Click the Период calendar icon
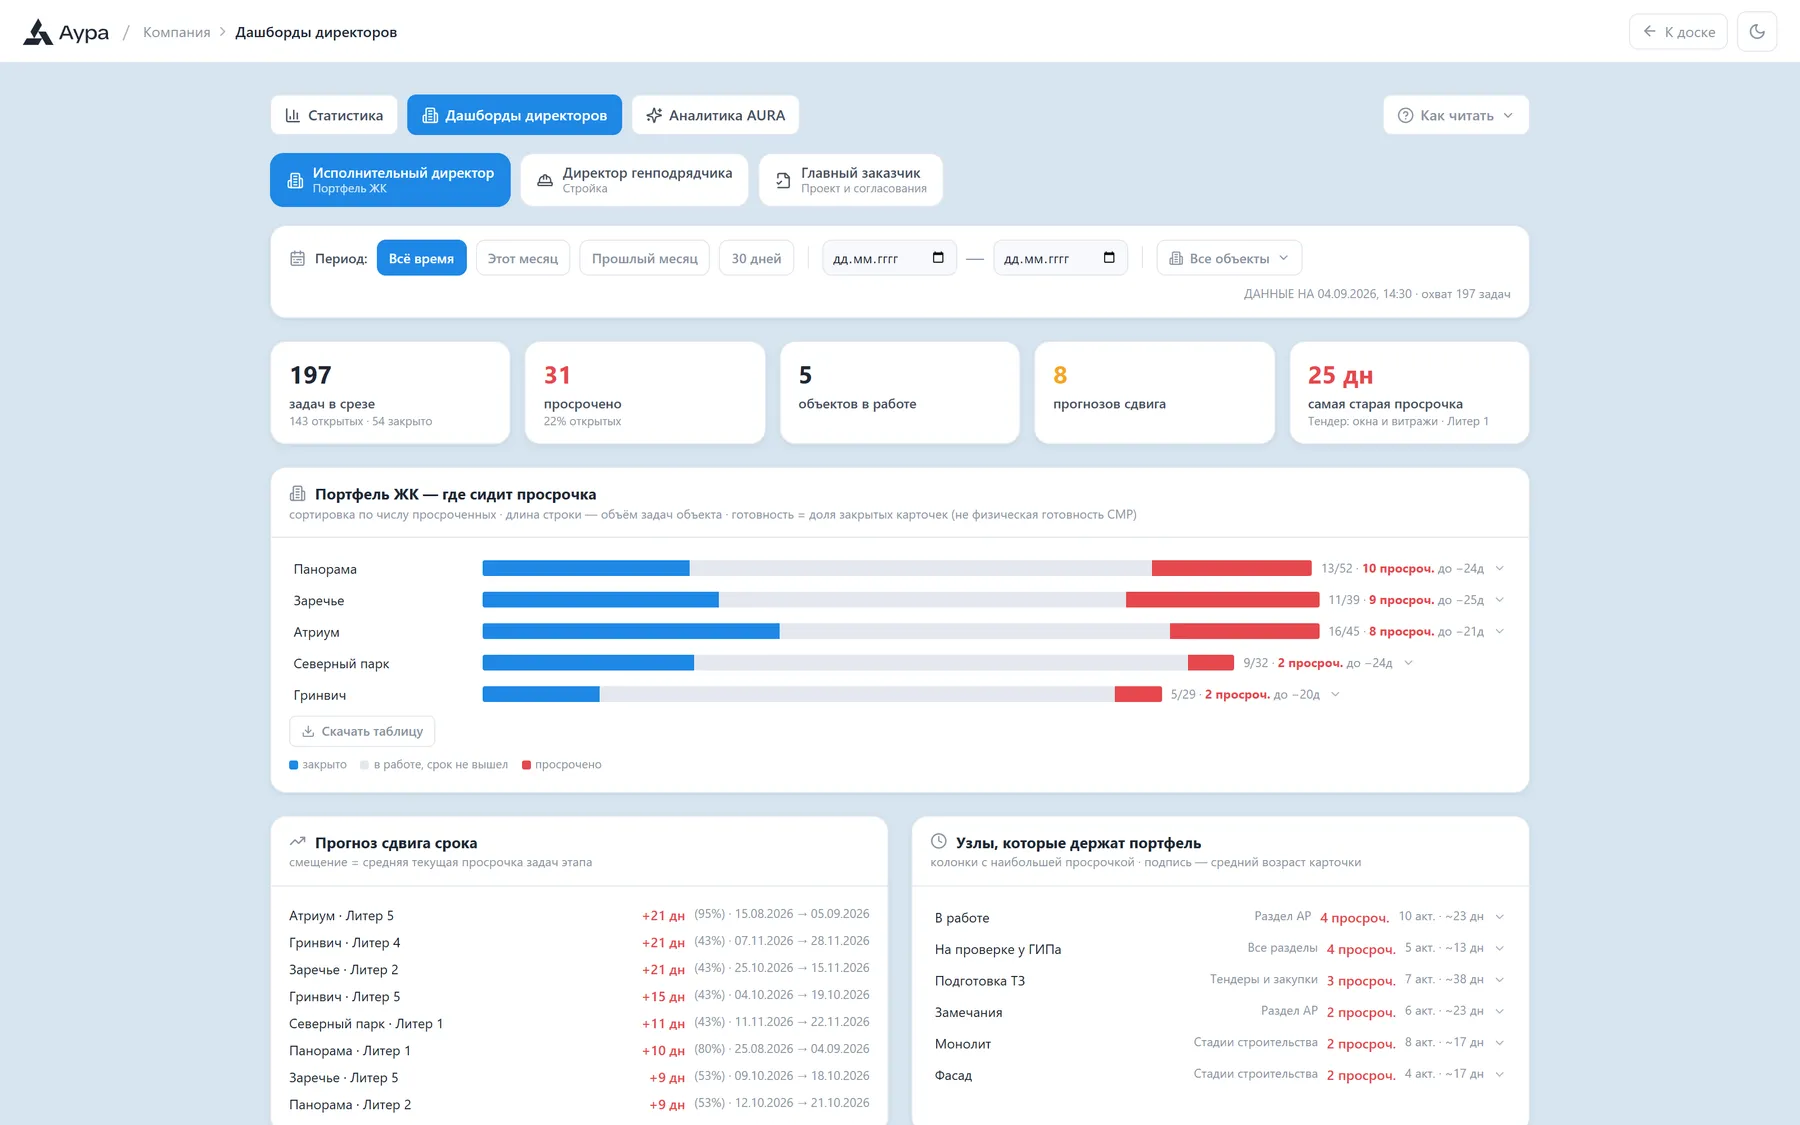Image resolution: width=1800 pixels, height=1125 pixels. tap(297, 258)
